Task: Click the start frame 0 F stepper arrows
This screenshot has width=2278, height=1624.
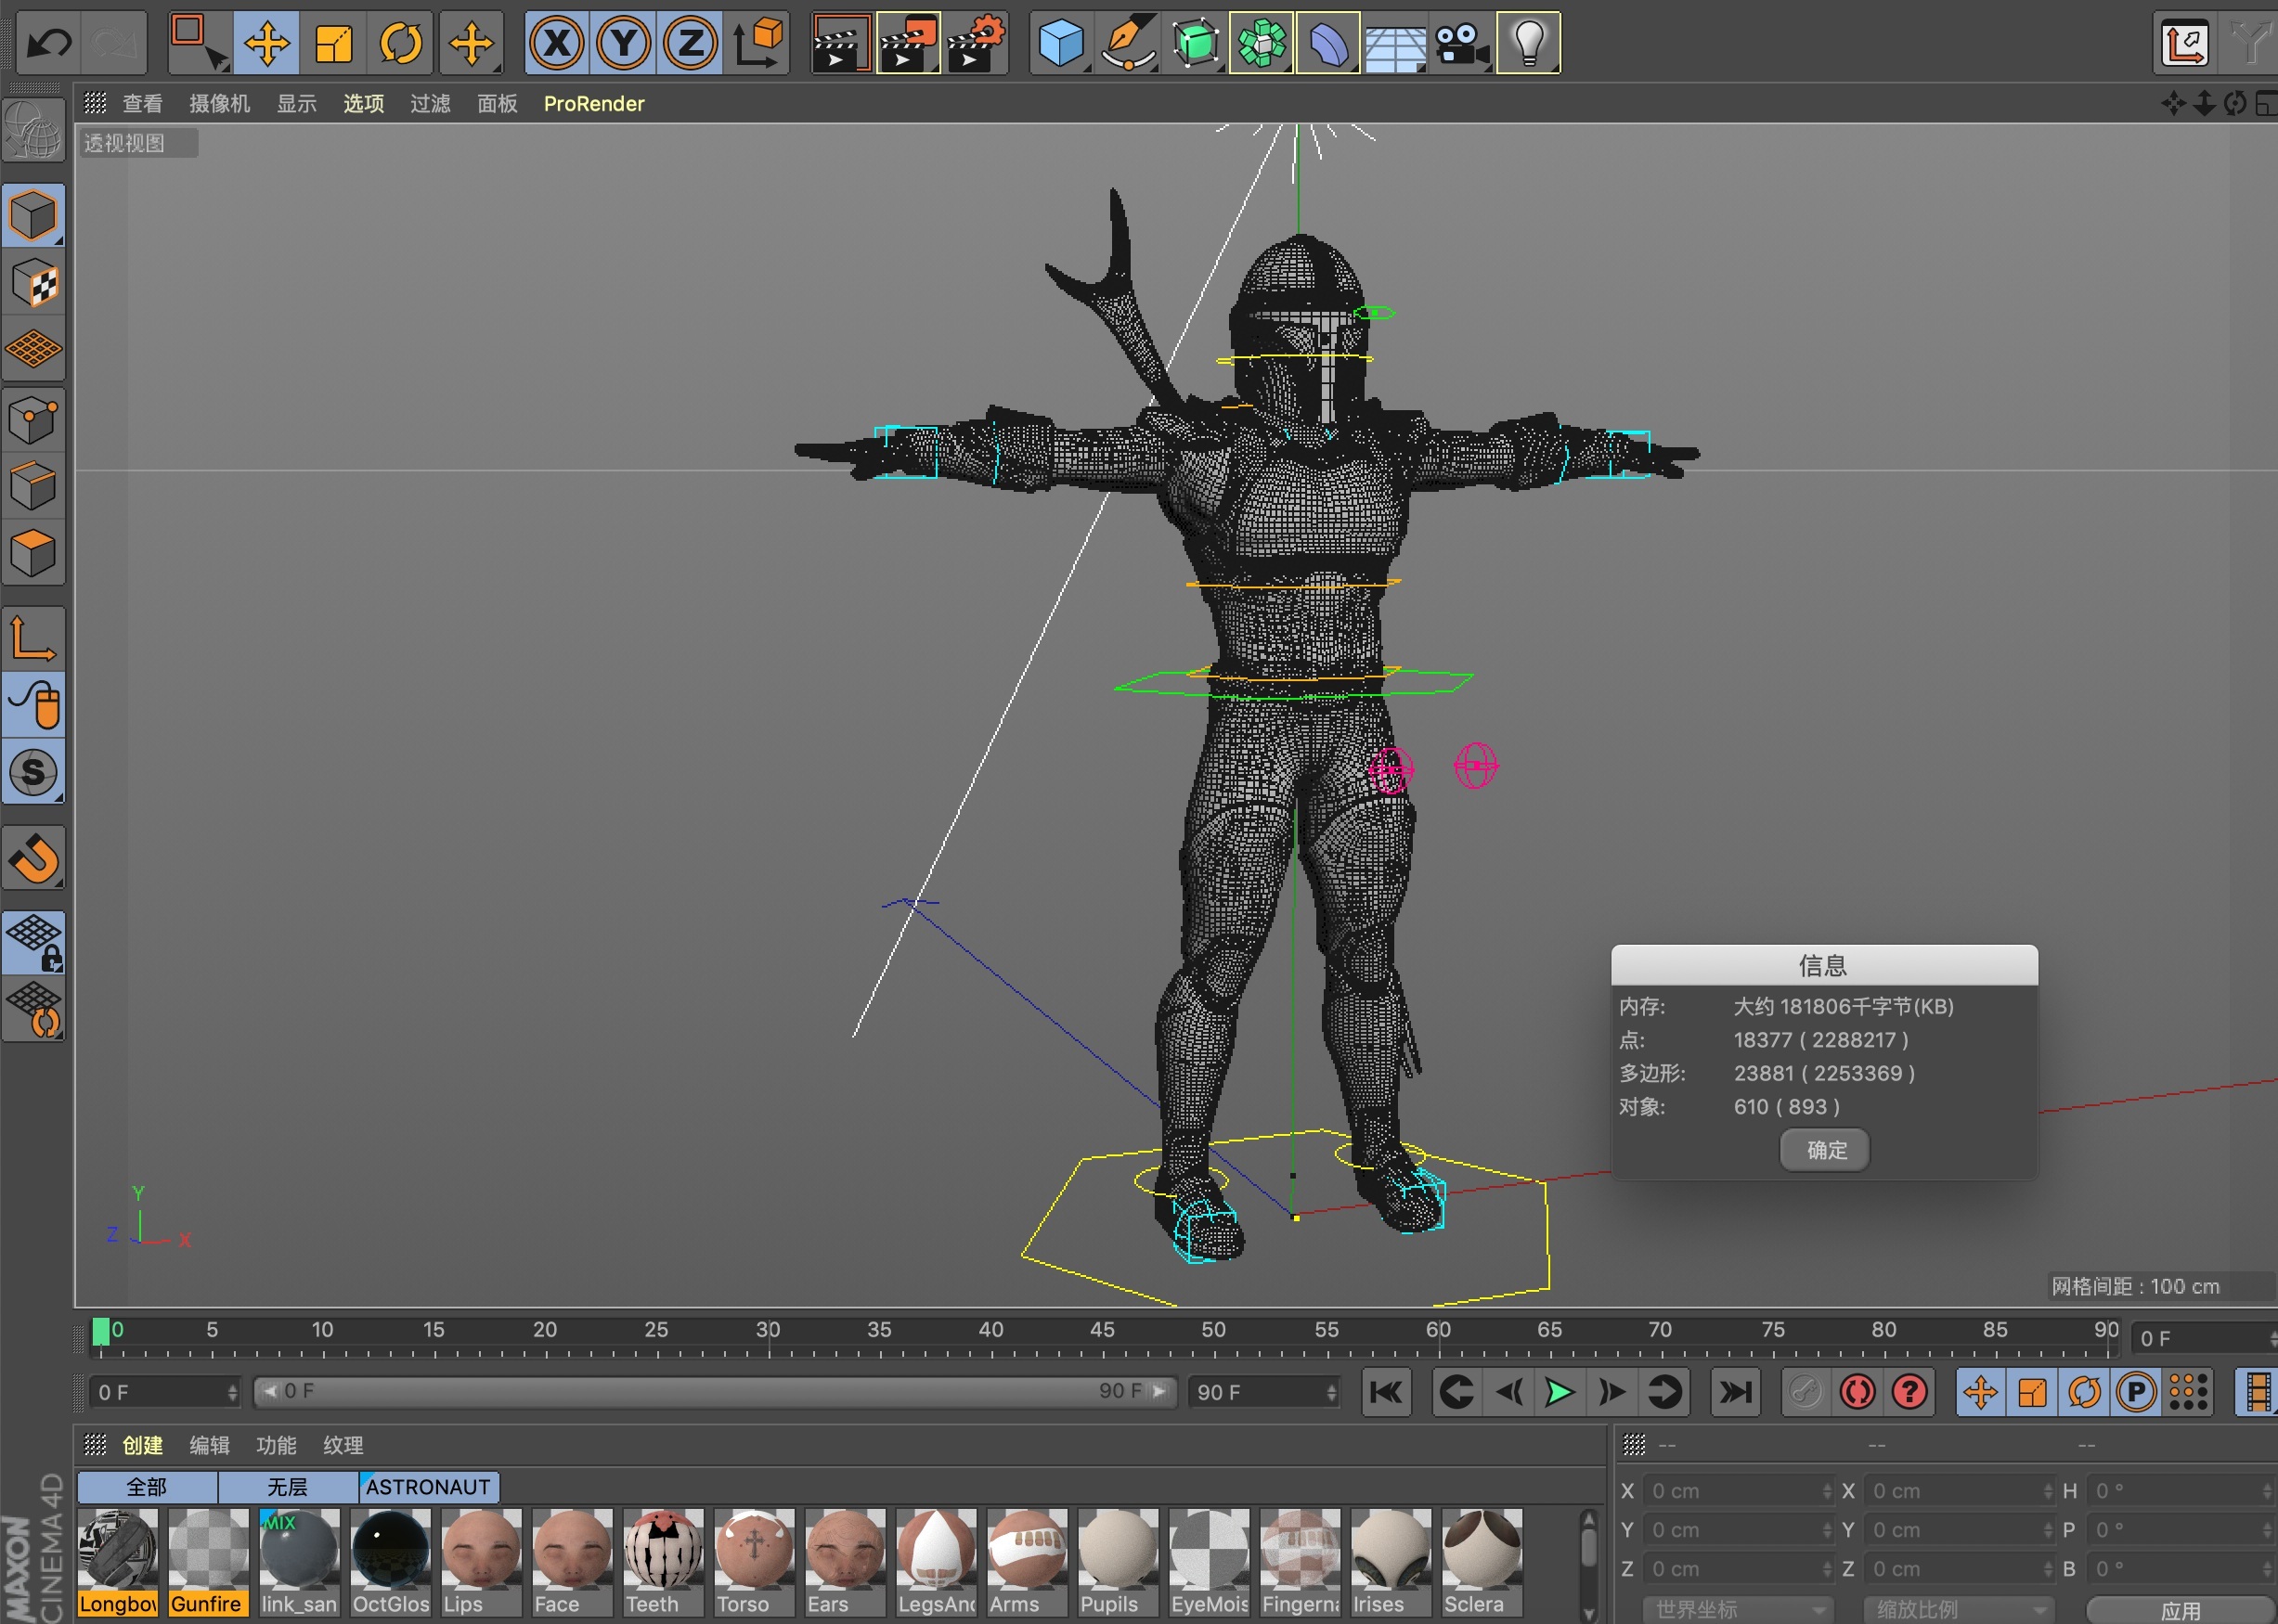Action: pos(232,1392)
